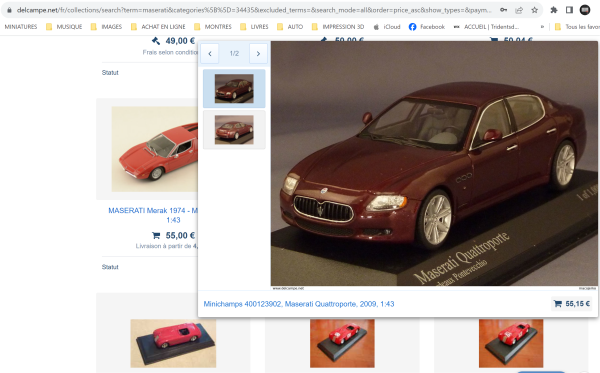Click the address bar URL field
Image resolution: width=600 pixels, height=373 pixels.
pyautogui.click(x=253, y=10)
